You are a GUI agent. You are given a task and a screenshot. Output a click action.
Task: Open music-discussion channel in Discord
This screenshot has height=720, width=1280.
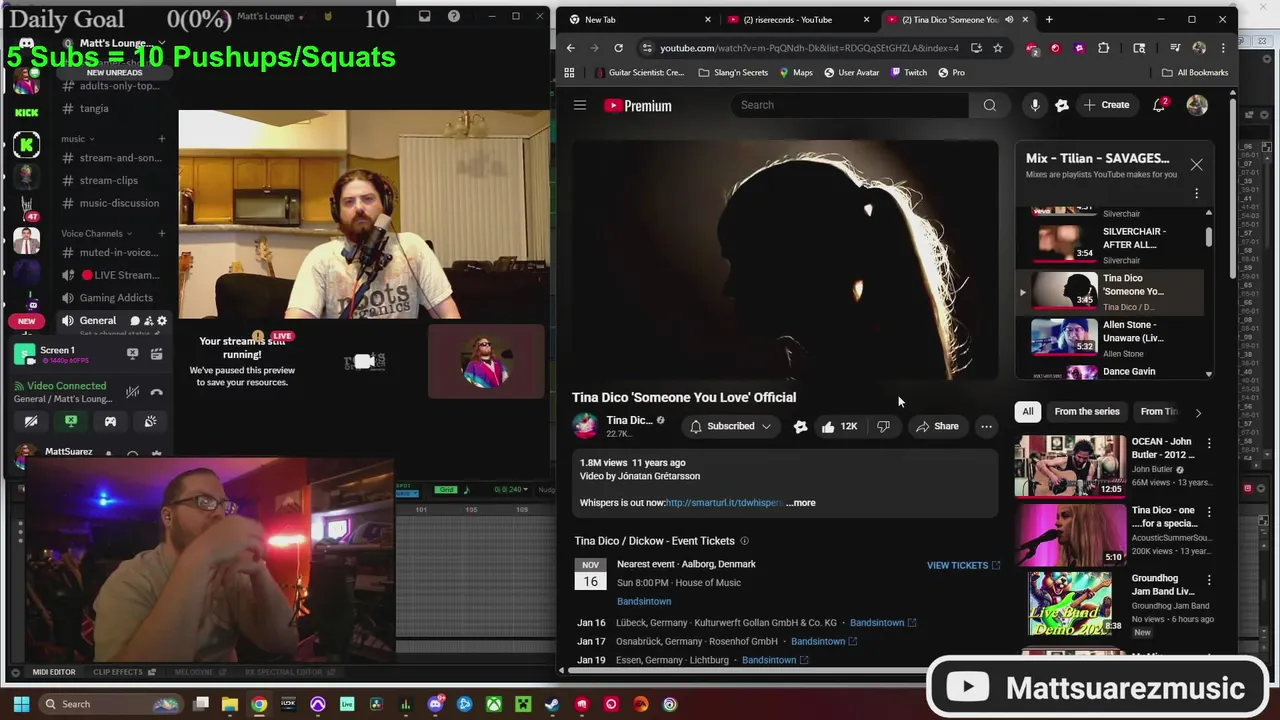tap(119, 203)
